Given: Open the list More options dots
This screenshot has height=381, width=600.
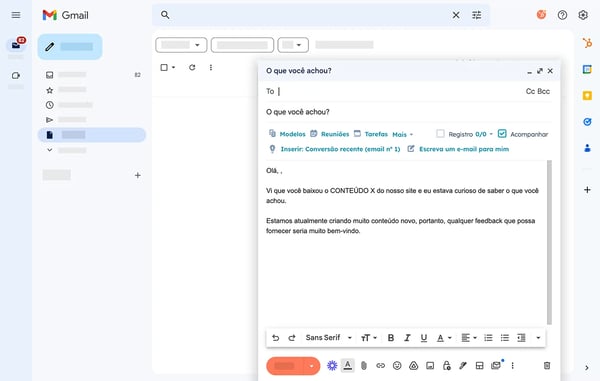Looking at the screenshot, I should (x=210, y=67).
